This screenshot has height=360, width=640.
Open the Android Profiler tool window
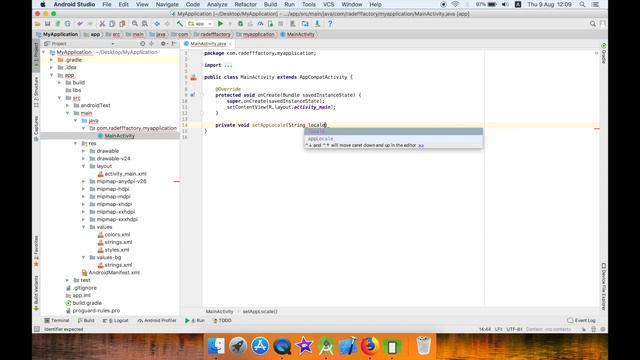tap(157, 321)
